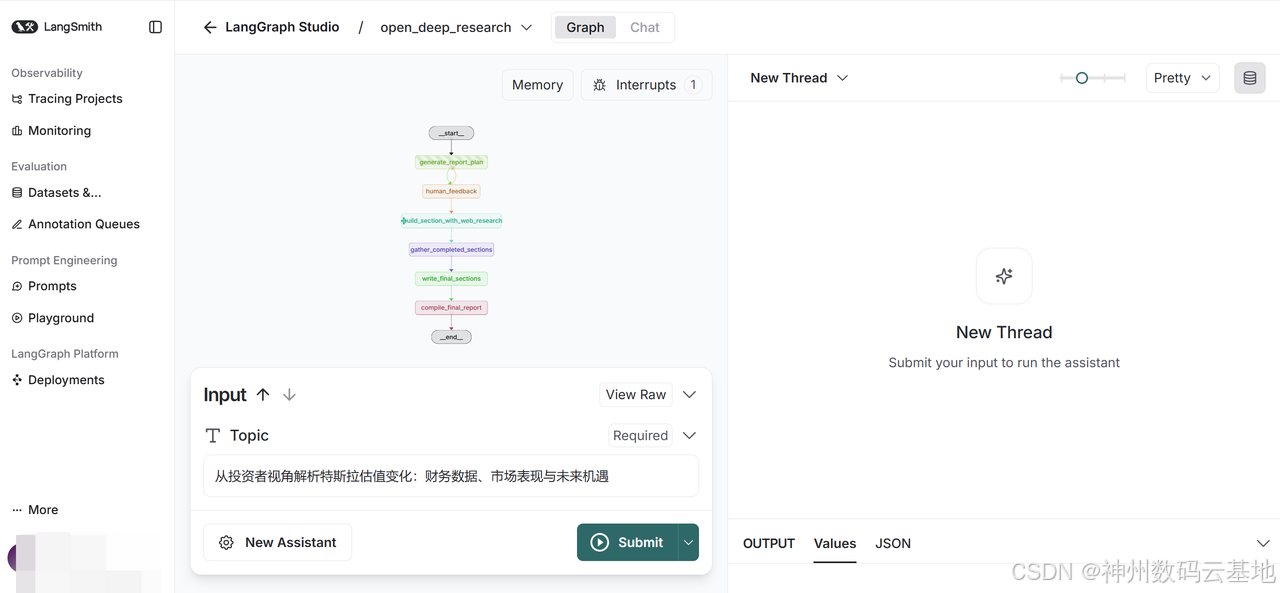This screenshot has width=1280, height=593.
Task: Click the database icon button top right
Action: click(1249, 78)
